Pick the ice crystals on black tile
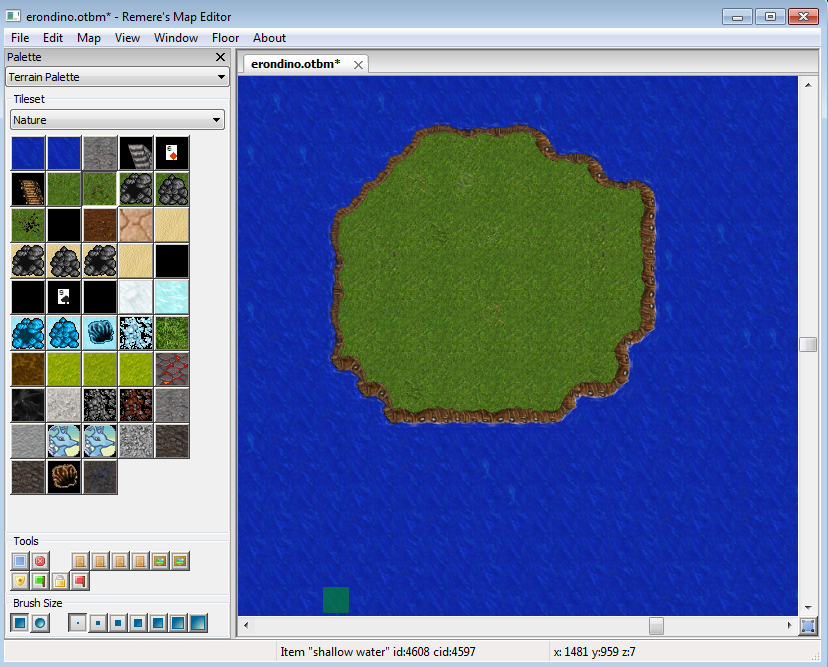The image size is (828, 667). pos(136,332)
